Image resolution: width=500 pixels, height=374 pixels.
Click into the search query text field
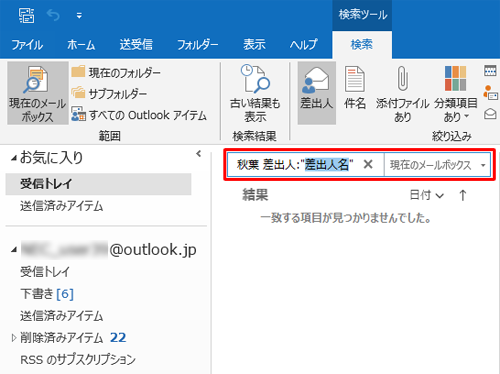coord(295,165)
